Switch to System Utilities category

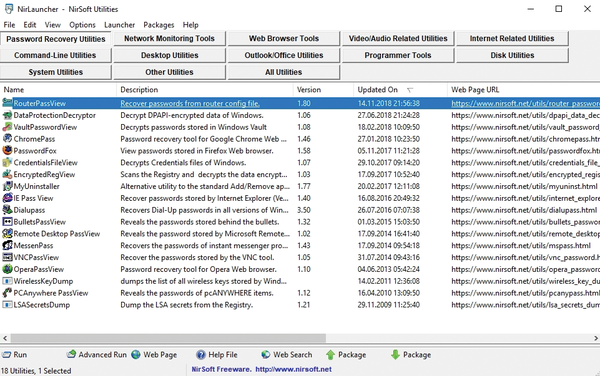click(x=55, y=72)
